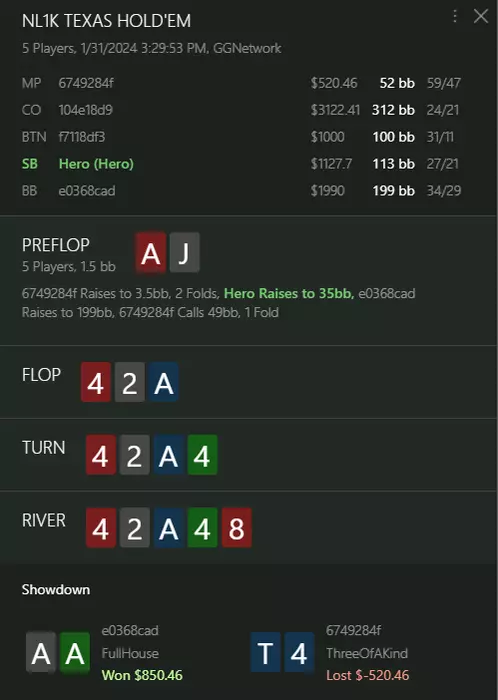This screenshot has width=498, height=700.
Task: Click BTN player f7118df3
Action: (x=82, y=137)
